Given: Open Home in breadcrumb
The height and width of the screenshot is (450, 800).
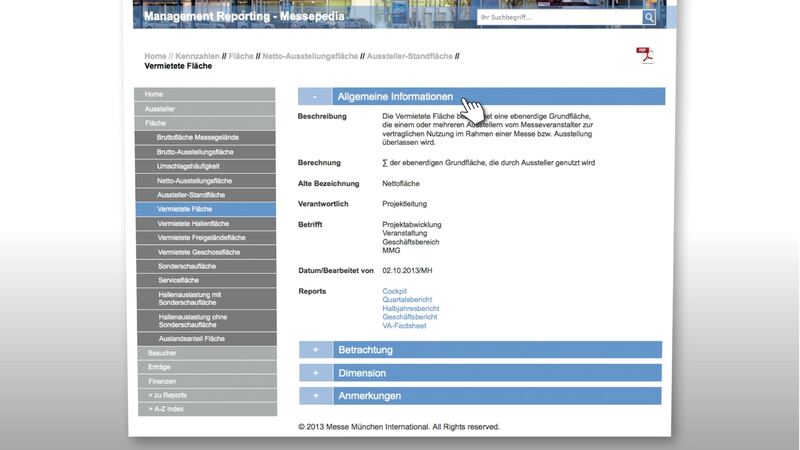Looking at the screenshot, I should click(x=155, y=56).
